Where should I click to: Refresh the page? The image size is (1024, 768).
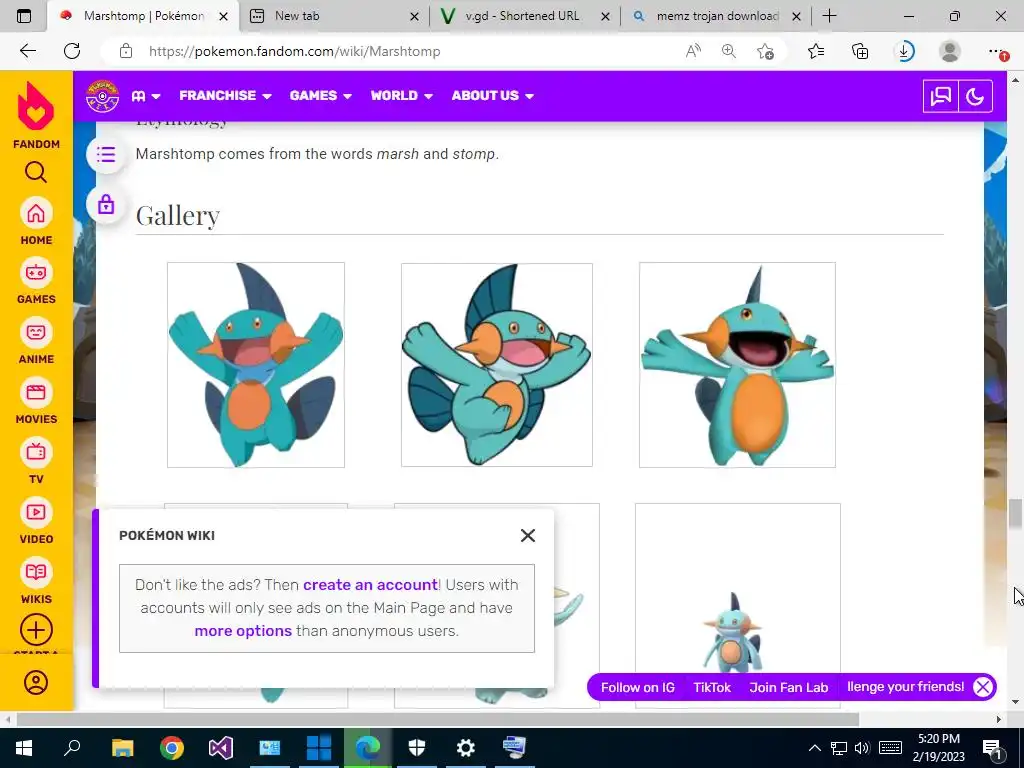(x=72, y=51)
